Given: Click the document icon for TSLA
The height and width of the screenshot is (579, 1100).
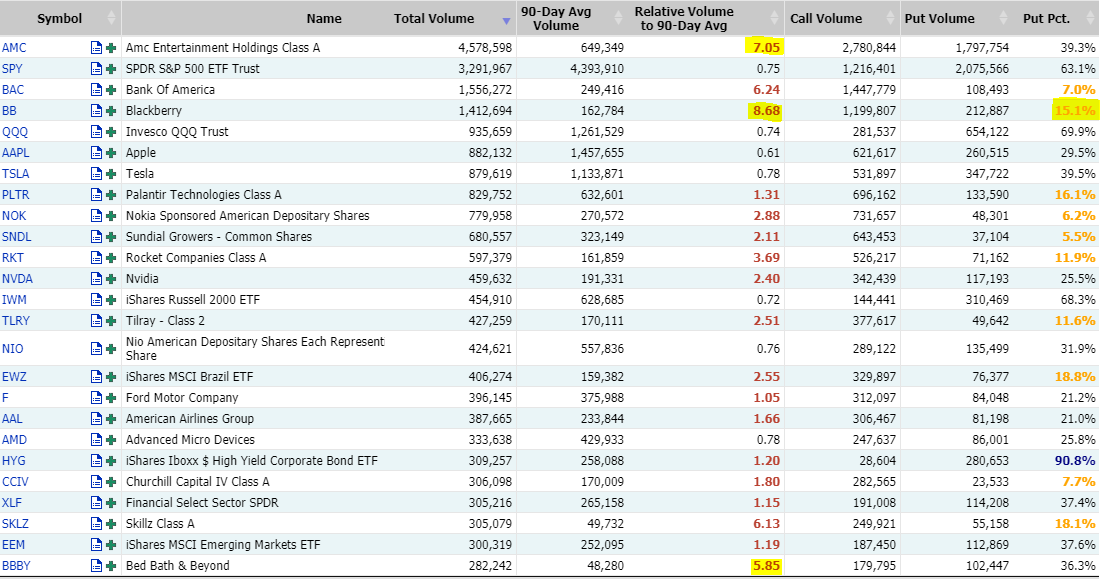Looking at the screenshot, I should (x=96, y=174).
